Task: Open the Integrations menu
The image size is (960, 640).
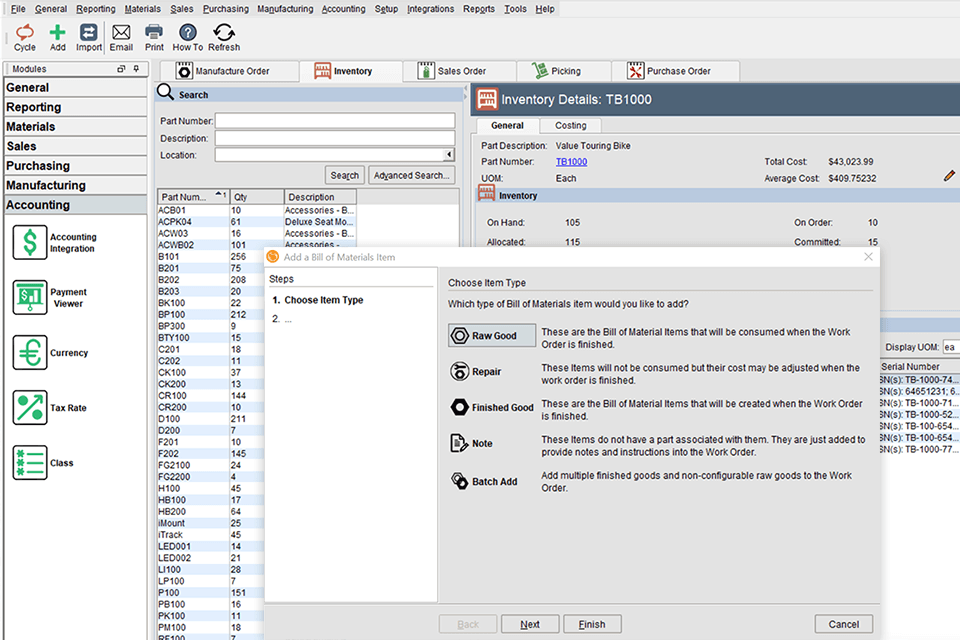Action: tap(430, 9)
